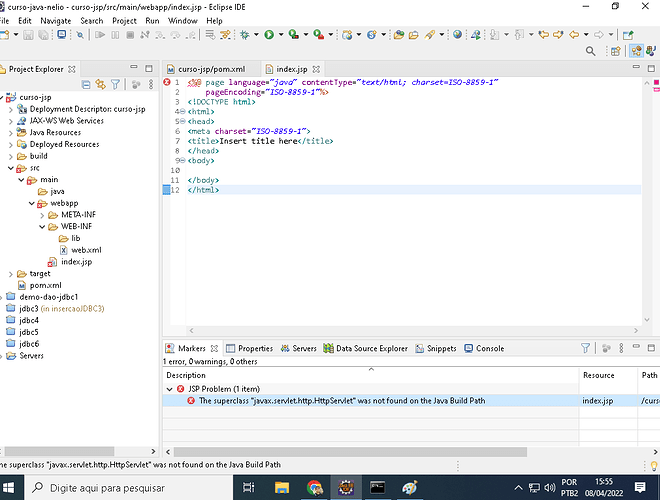Collapse the WEB-INF folder node
The width and height of the screenshot is (660, 500).
[x=42, y=227]
